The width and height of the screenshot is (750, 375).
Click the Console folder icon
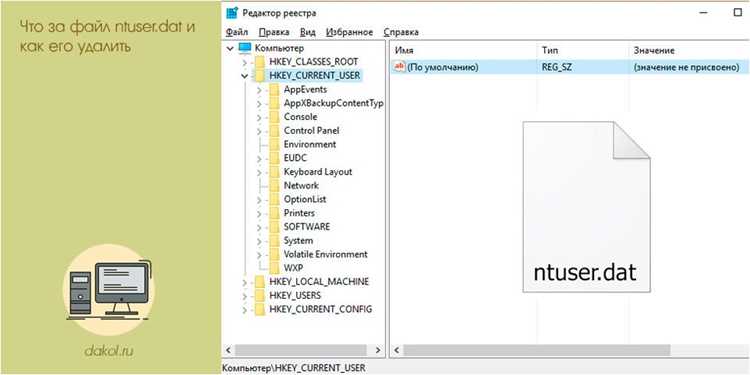click(274, 117)
